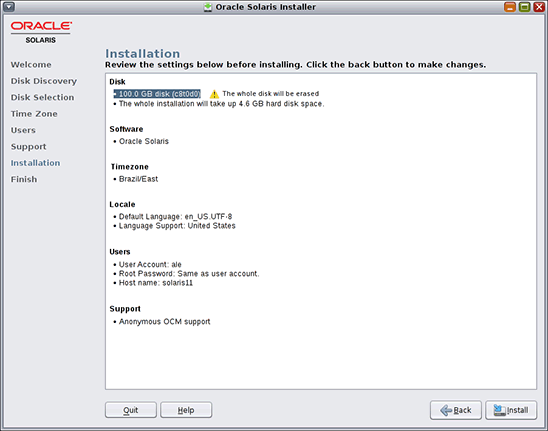This screenshot has width=548, height=431.
Task: Select the Installation step in sidebar
Action: 35,163
